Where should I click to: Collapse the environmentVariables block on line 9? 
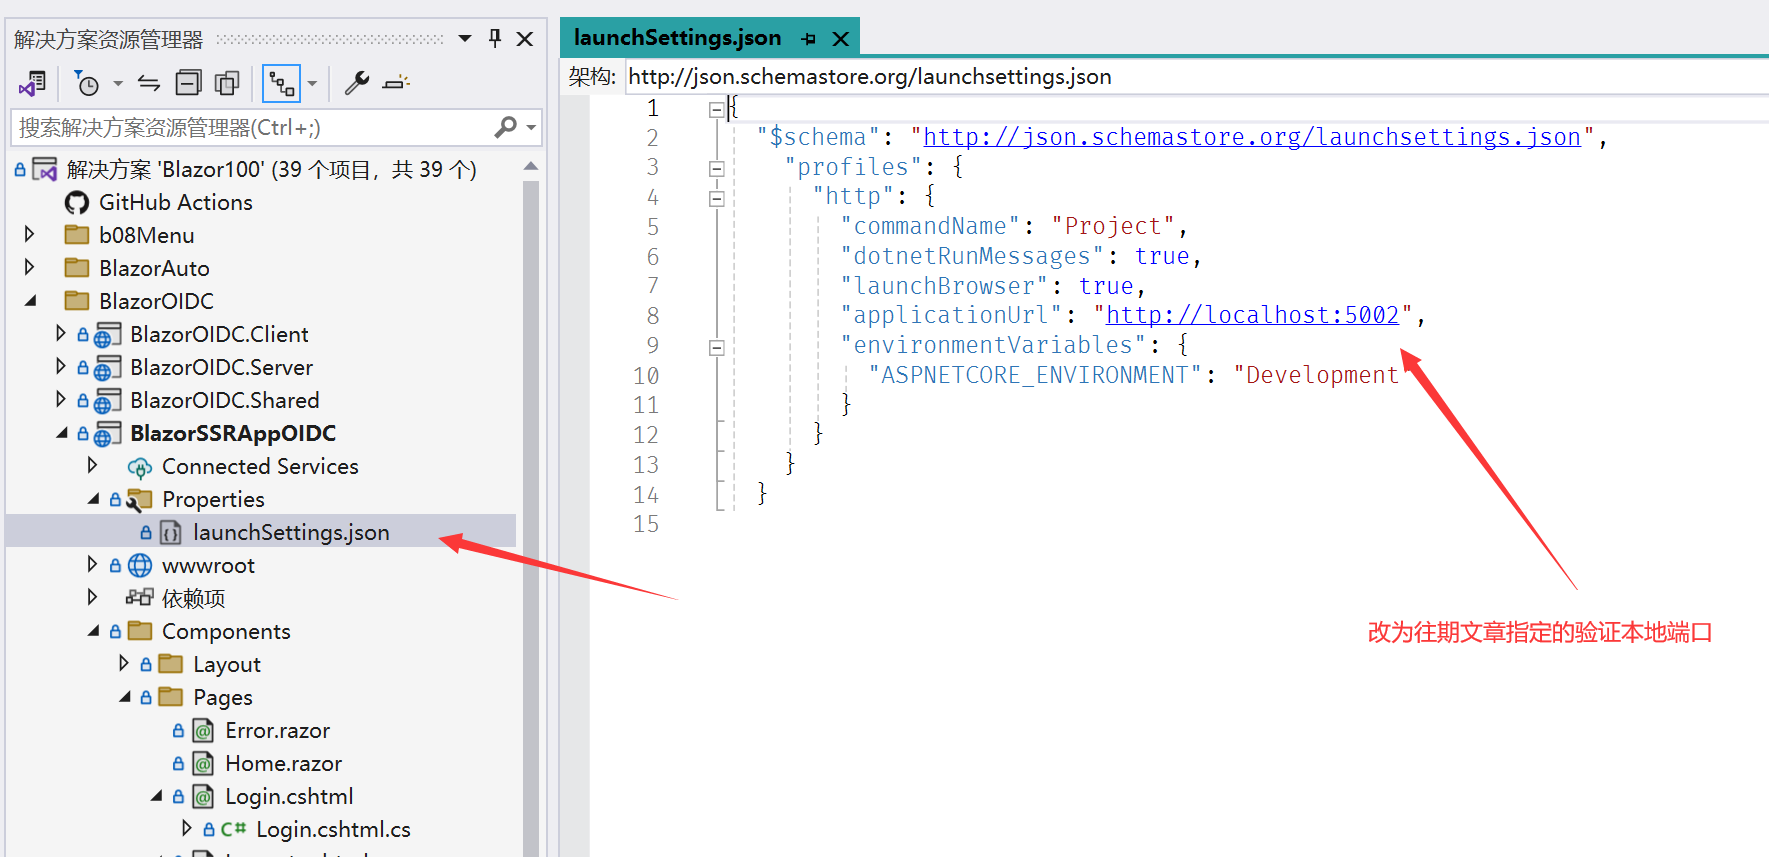pyautogui.click(x=716, y=348)
